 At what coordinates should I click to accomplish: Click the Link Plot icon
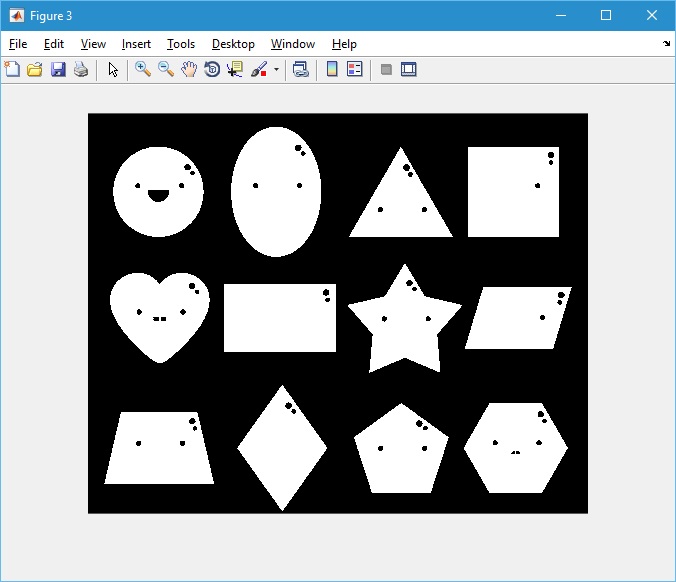(x=300, y=69)
